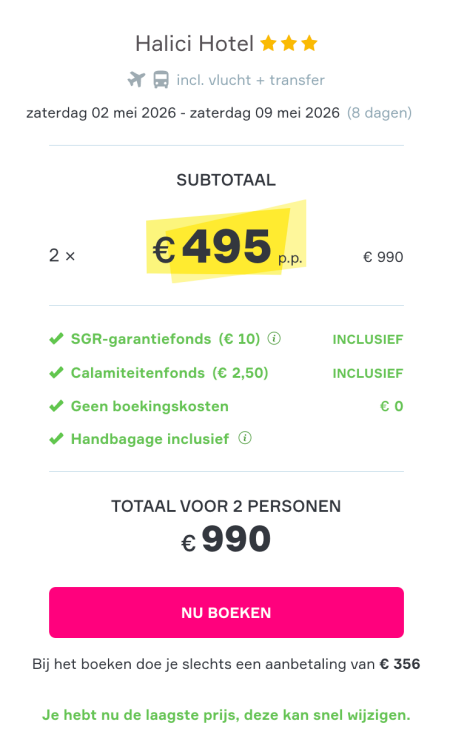Click the SGR-garantiefonds green checkmark

pyautogui.click(x=56, y=339)
